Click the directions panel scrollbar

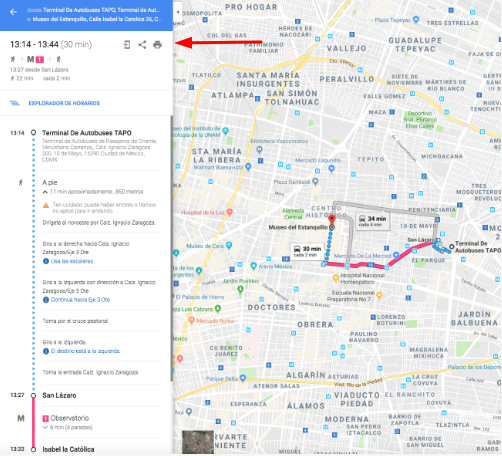click(x=172, y=248)
